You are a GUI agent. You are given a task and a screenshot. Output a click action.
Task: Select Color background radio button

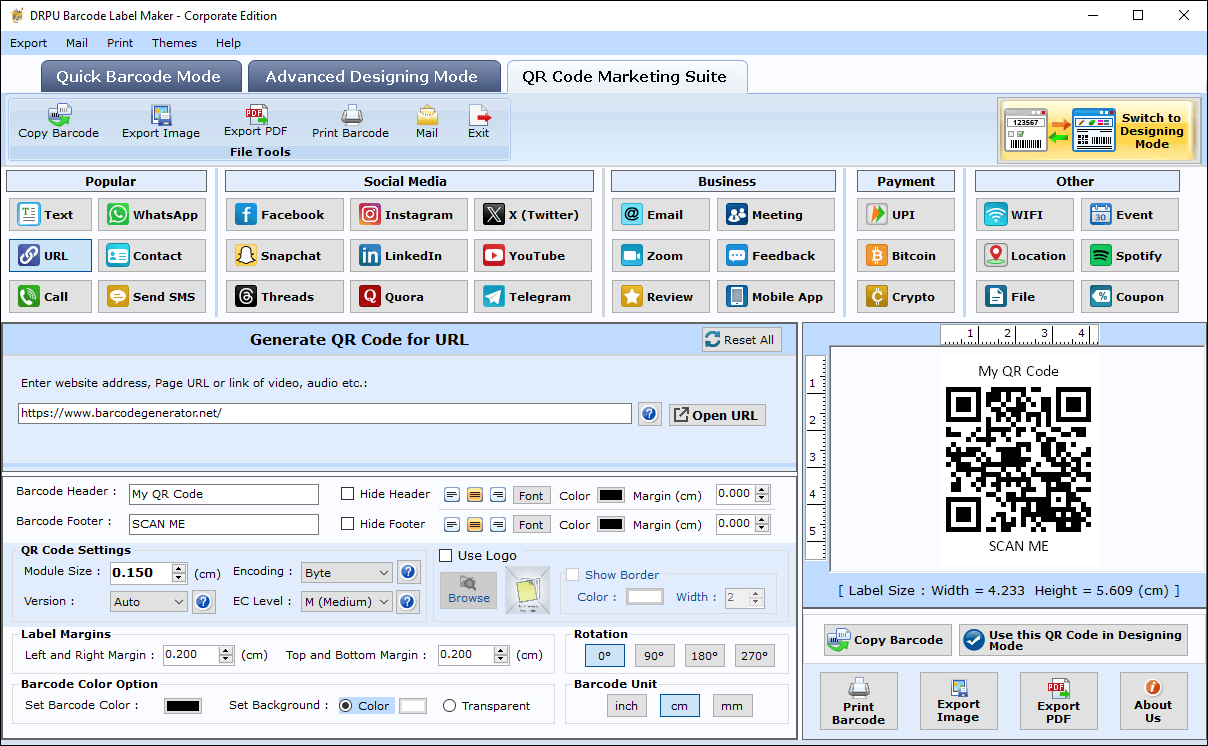click(346, 706)
